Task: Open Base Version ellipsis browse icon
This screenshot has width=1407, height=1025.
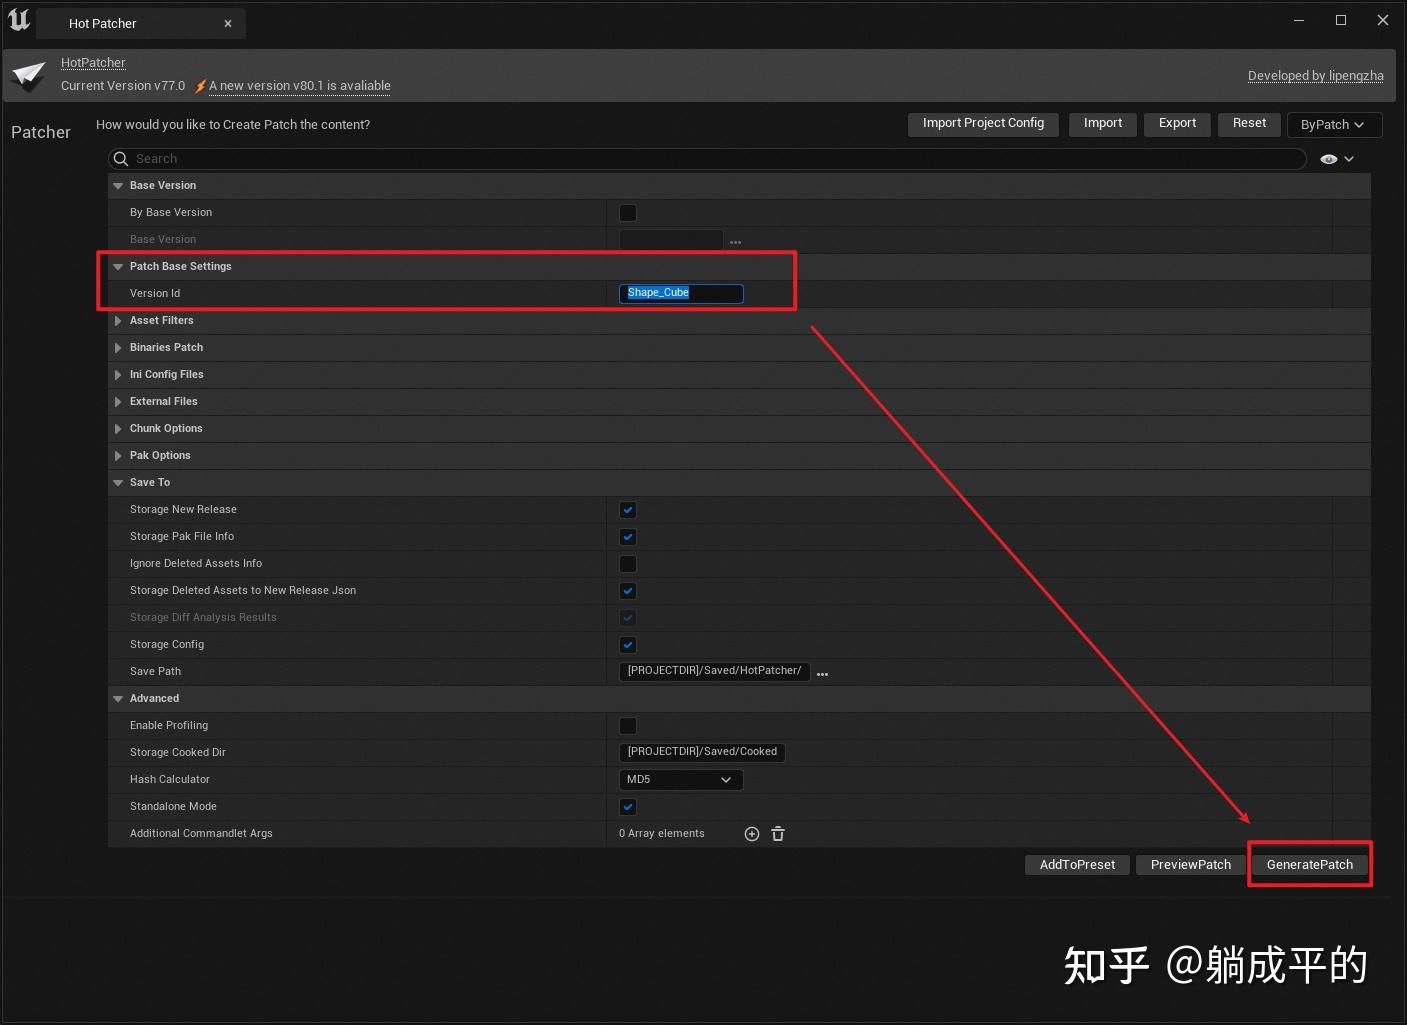Action: click(x=735, y=241)
